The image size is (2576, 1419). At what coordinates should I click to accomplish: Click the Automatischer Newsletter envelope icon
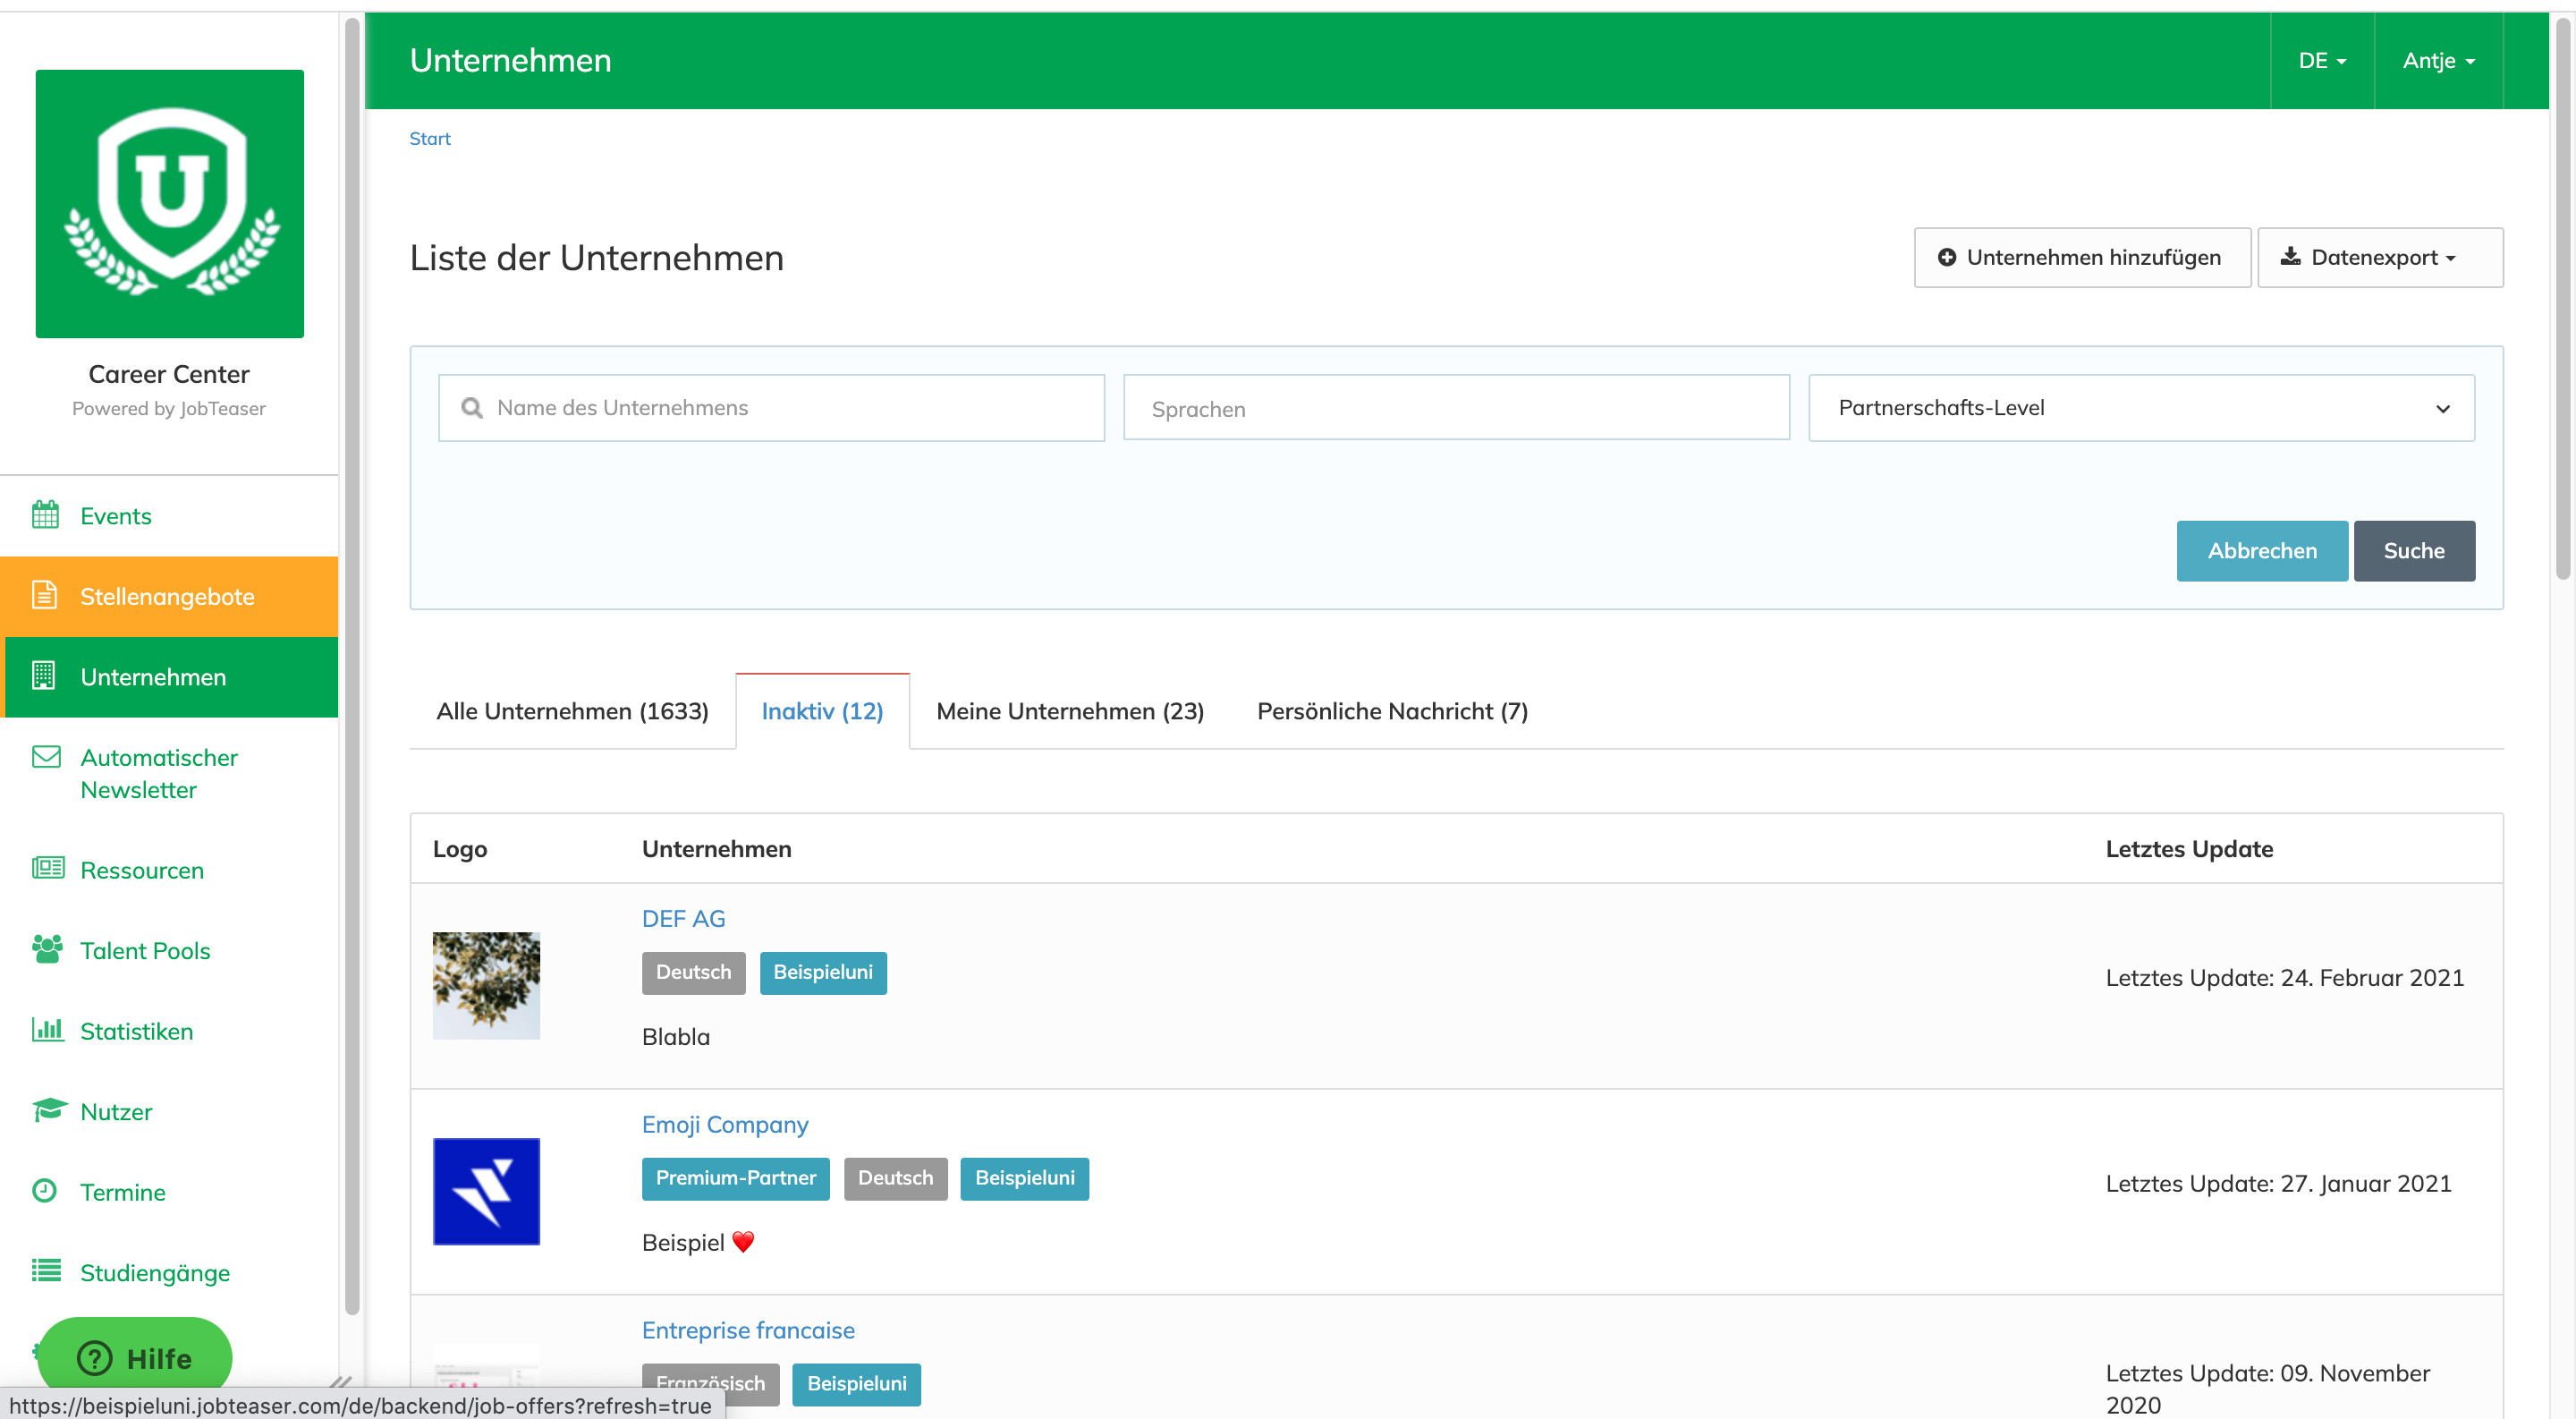point(46,757)
